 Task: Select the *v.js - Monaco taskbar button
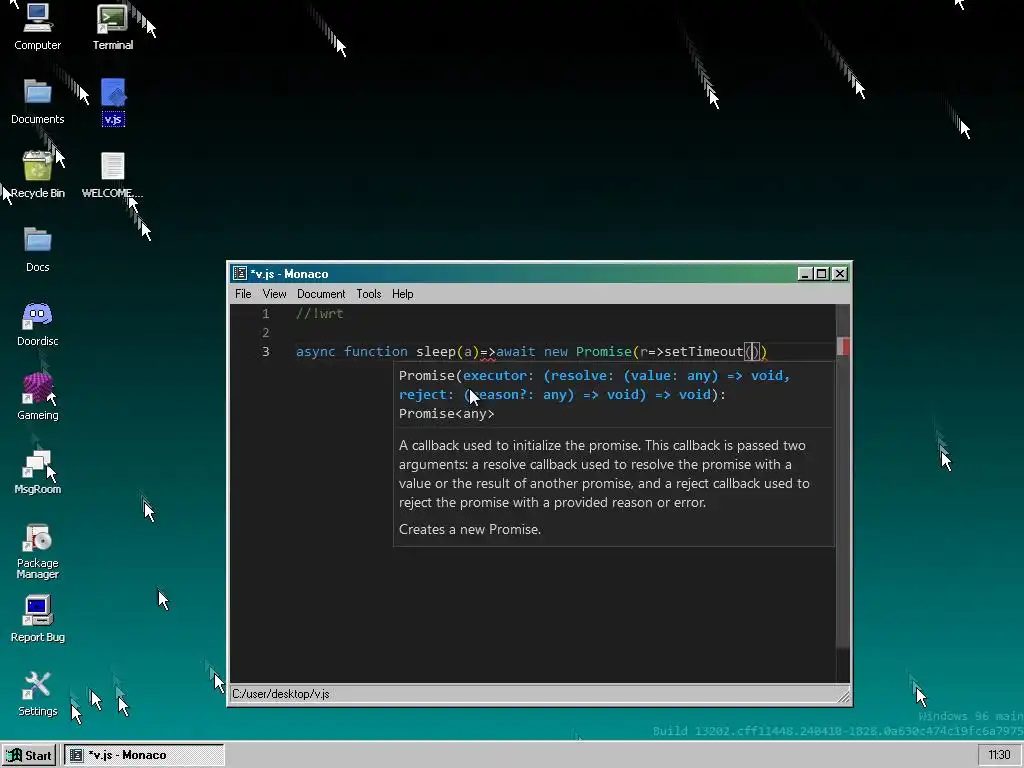[x=144, y=755]
